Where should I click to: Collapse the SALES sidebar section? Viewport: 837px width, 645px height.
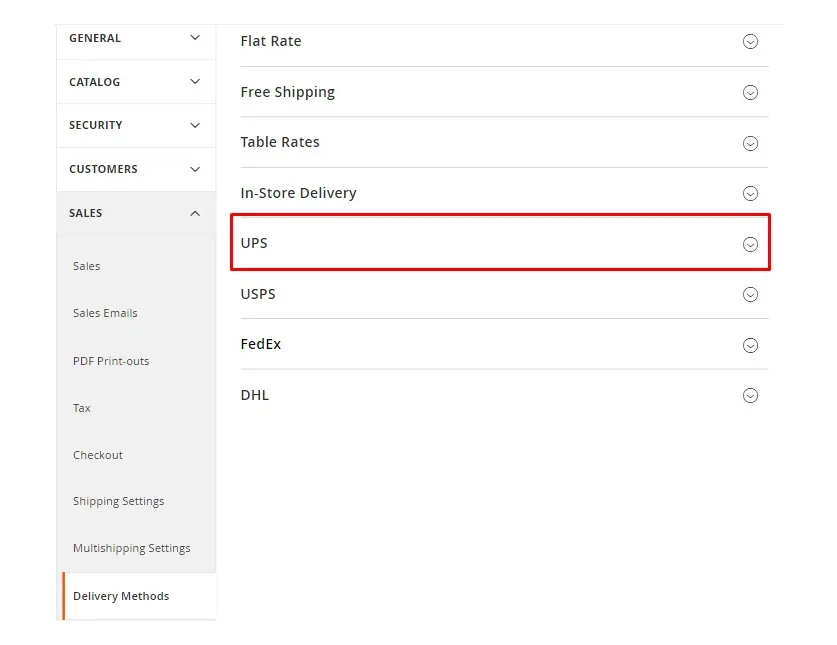pos(135,213)
